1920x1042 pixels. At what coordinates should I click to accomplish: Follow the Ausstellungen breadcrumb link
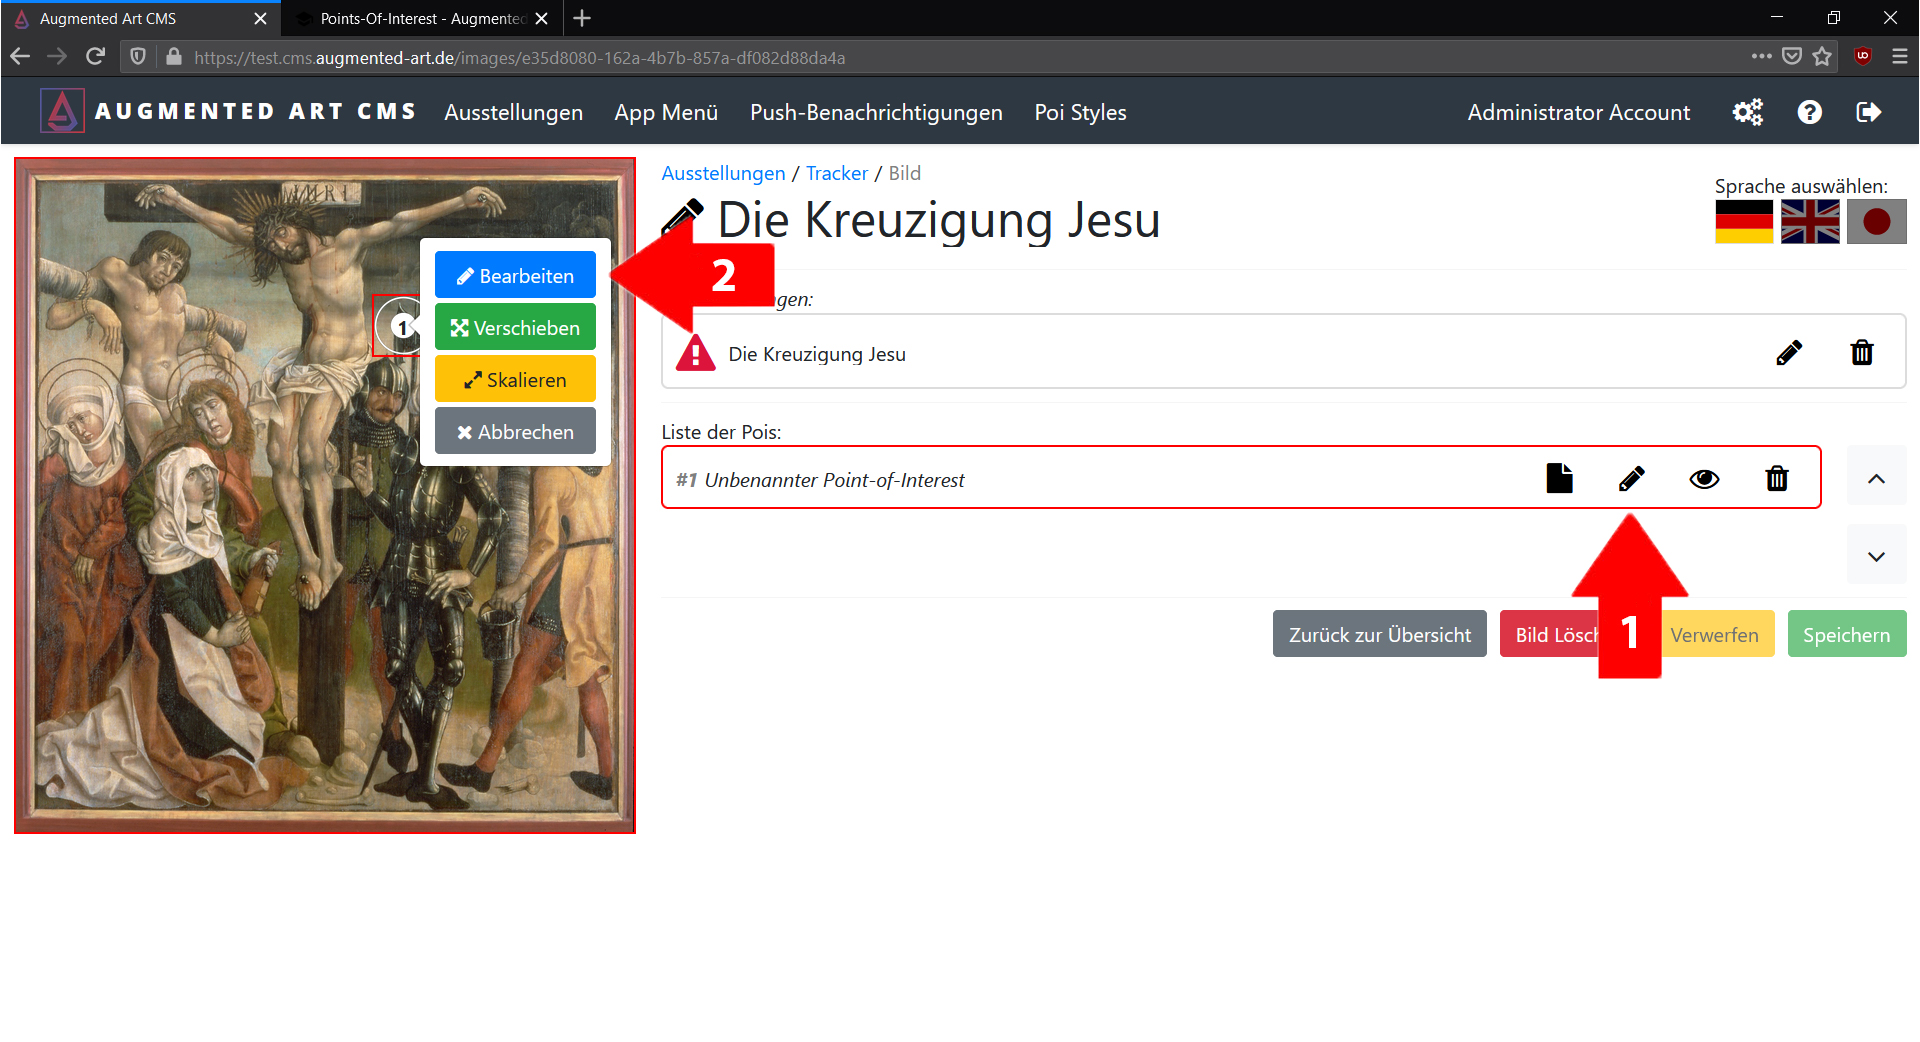point(723,173)
